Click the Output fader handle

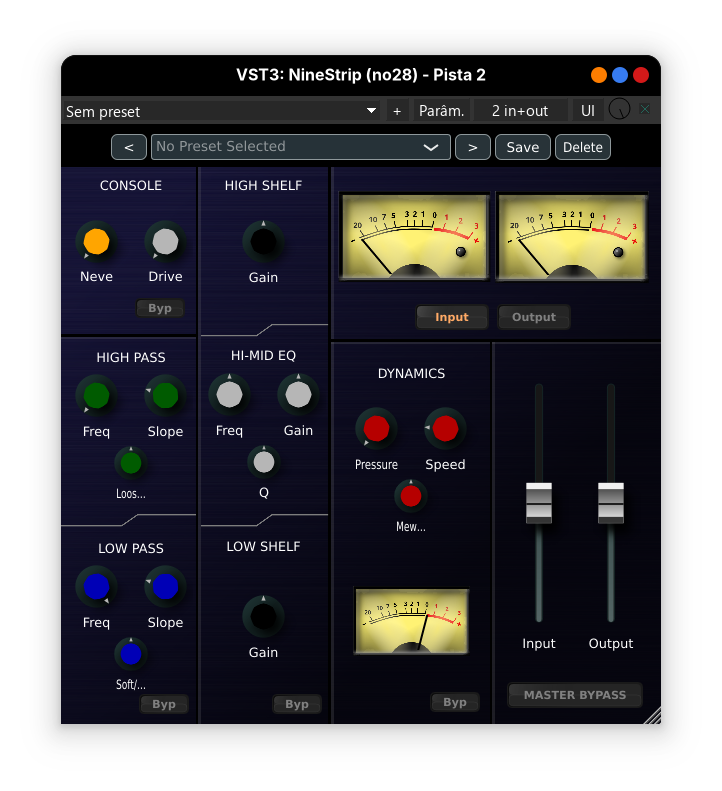[x=611, y=502]
